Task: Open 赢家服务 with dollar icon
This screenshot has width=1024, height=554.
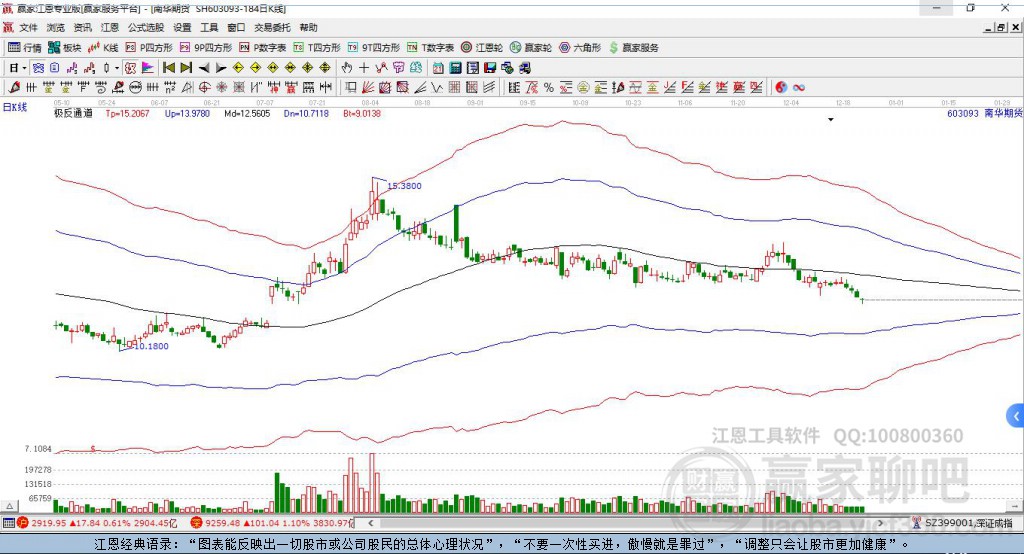Action: [633, 48]
